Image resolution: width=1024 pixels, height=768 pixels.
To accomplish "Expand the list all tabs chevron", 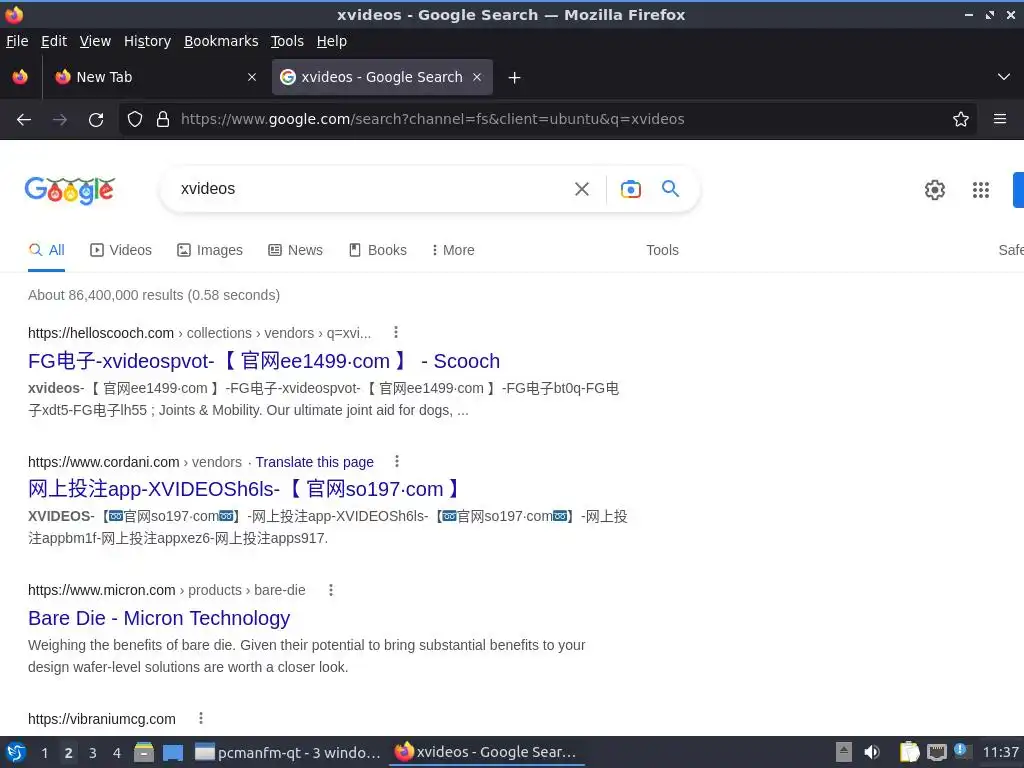I will [1004, 77].
